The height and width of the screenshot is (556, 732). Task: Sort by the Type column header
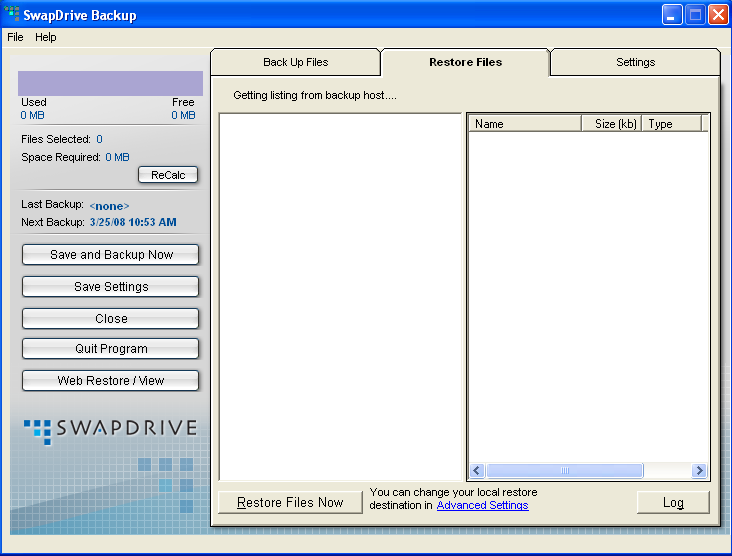point(672,124)
